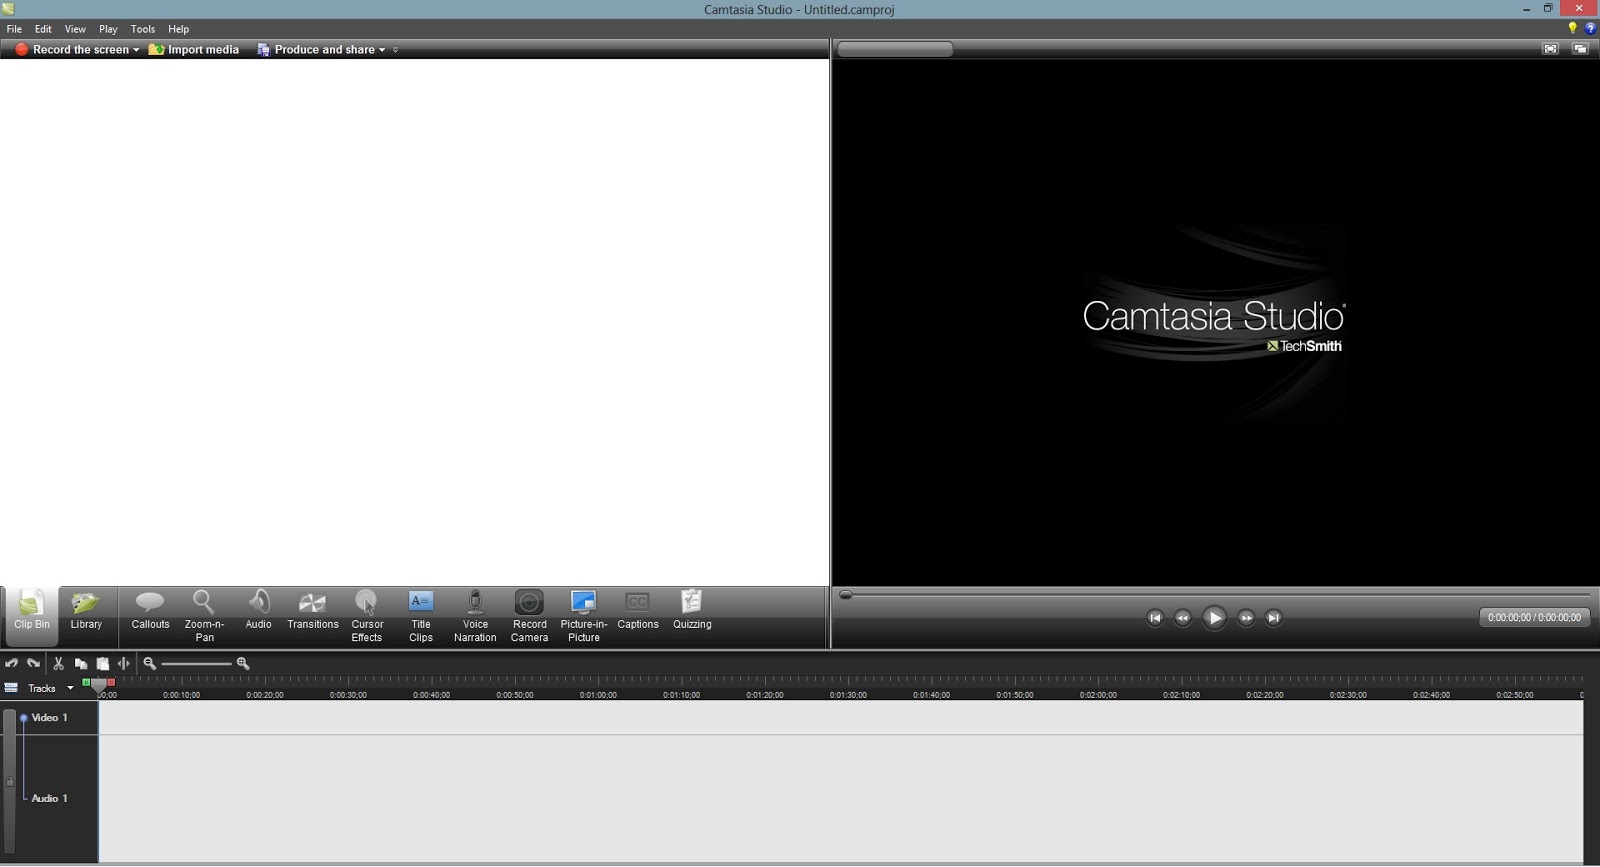
Task: Click Import media button
Action: (x=194, y=49)
